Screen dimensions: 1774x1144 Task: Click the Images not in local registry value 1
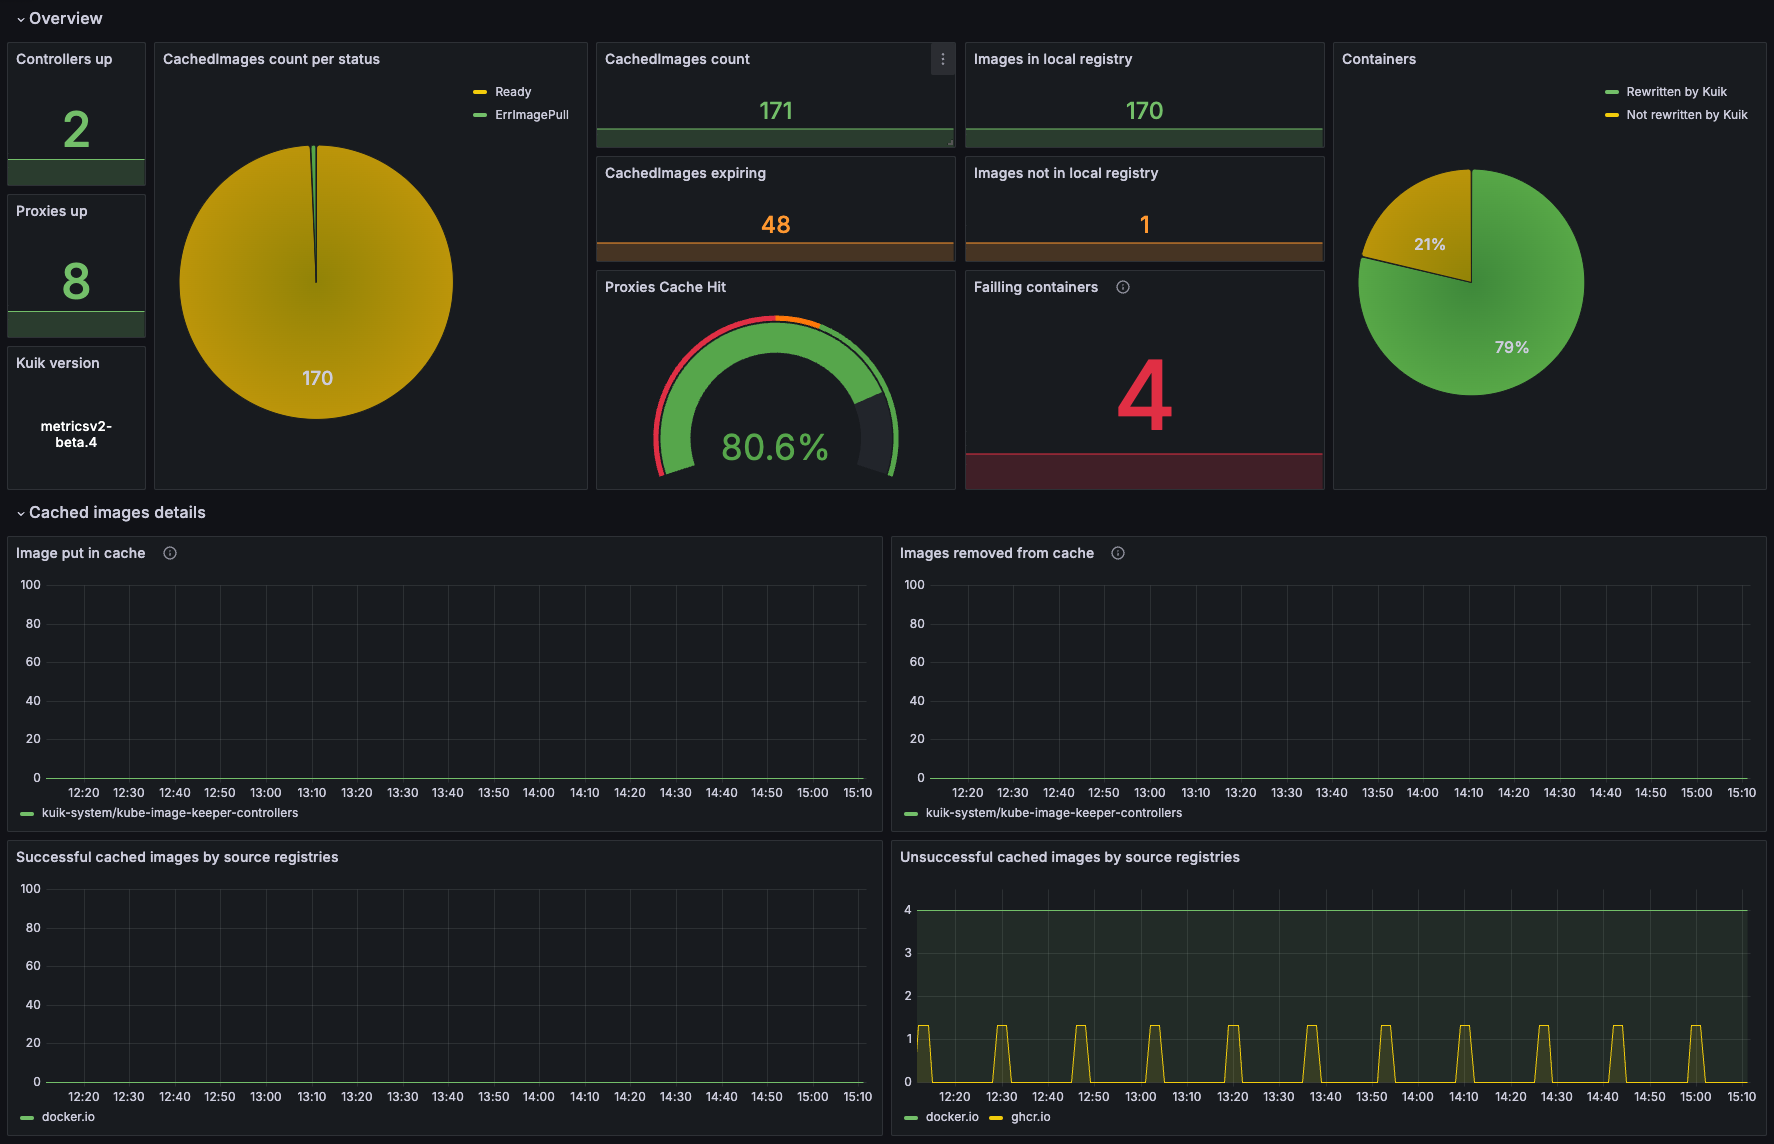tap(1145, 224)
